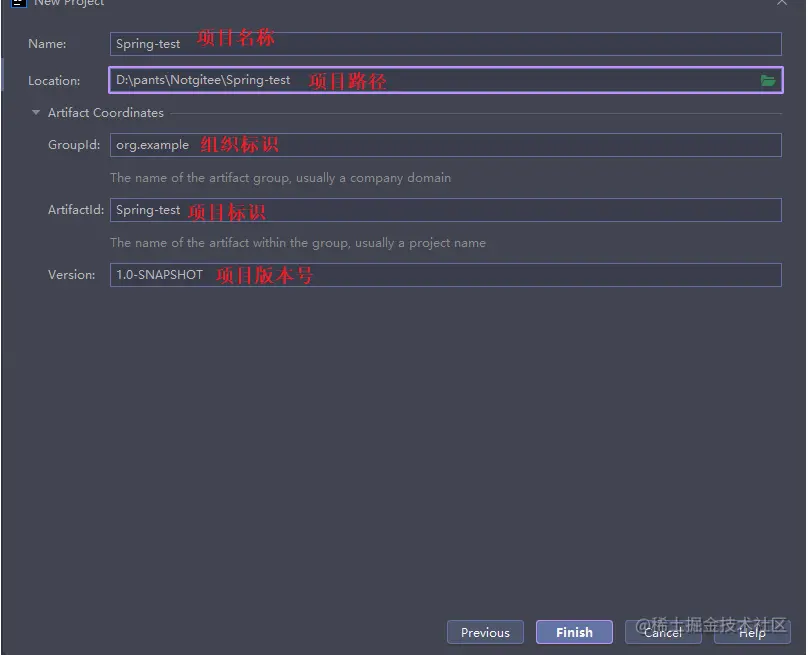
Task: Click the GroupId: label
Action: [74, 145]
